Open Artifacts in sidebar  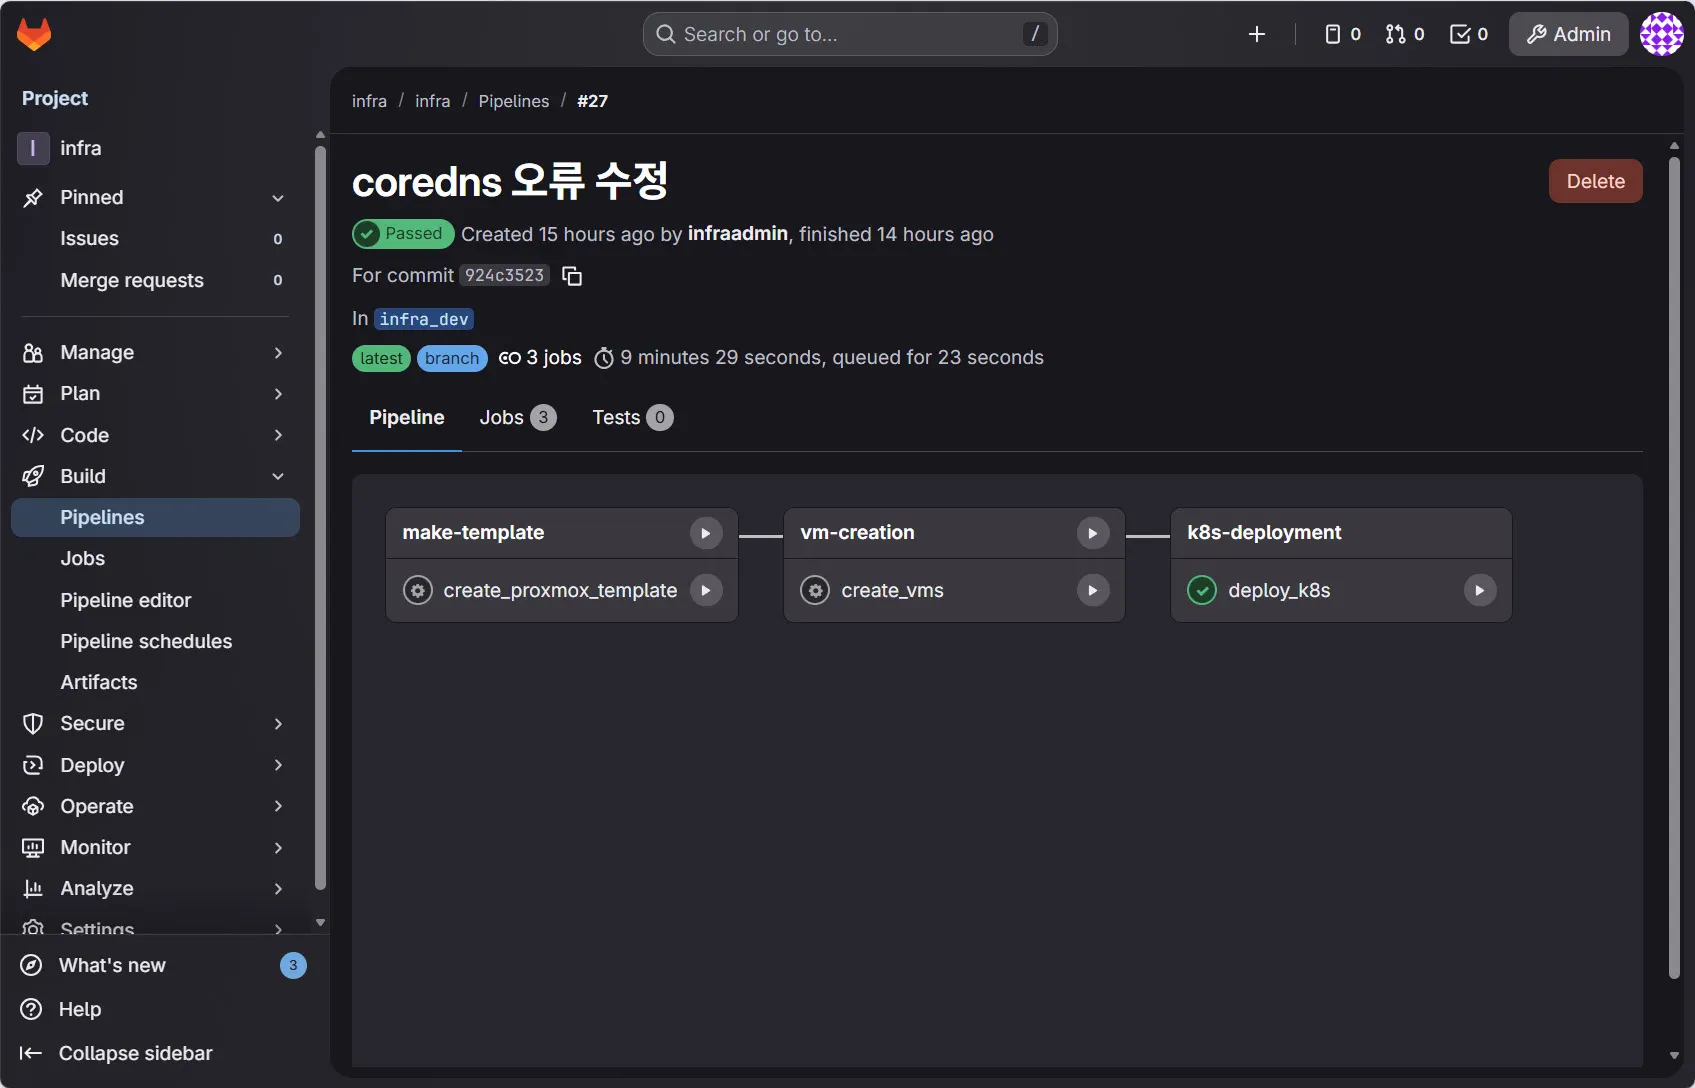pos(155,682)
